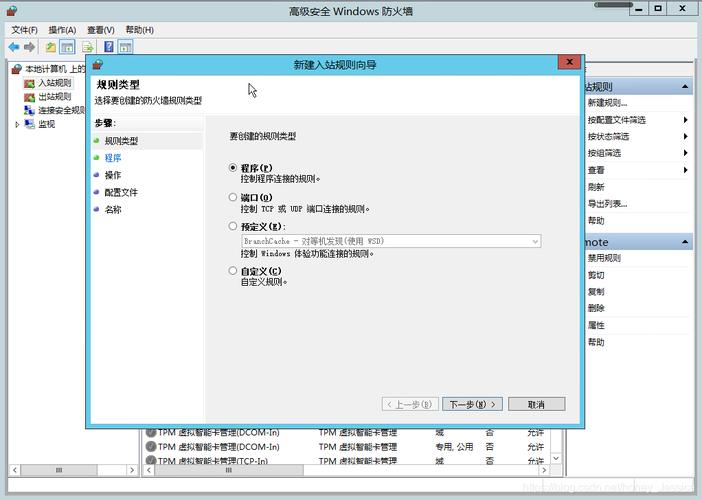Image resolution: width=702 pixels, height=500 pixels.
Task: Toggle the console tree pane icon
Action: click(67, 47)
